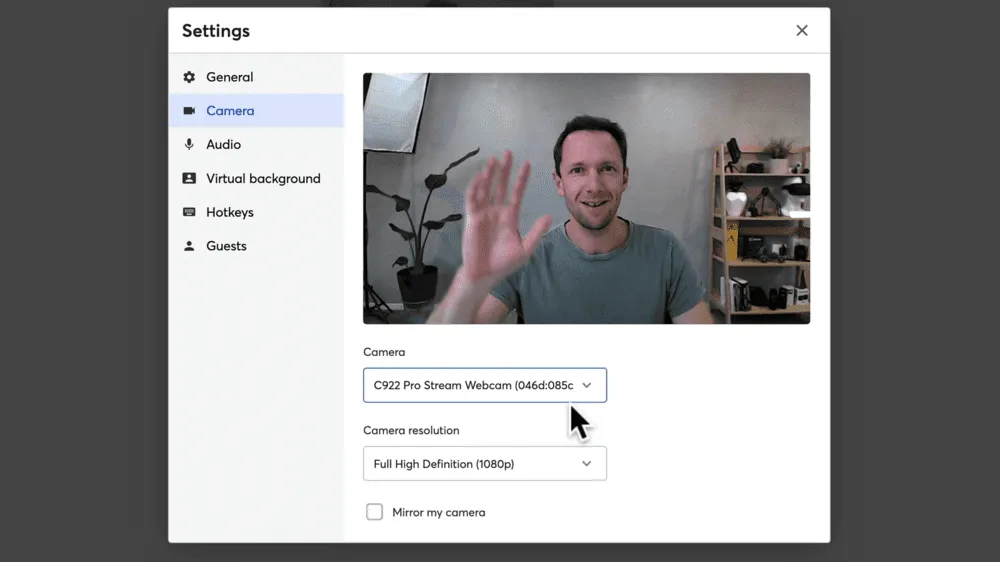The width and height of the screenshot is (1000, 562).
Task: Enable the Mirror my camera checkbox
Action: point(374,512)
